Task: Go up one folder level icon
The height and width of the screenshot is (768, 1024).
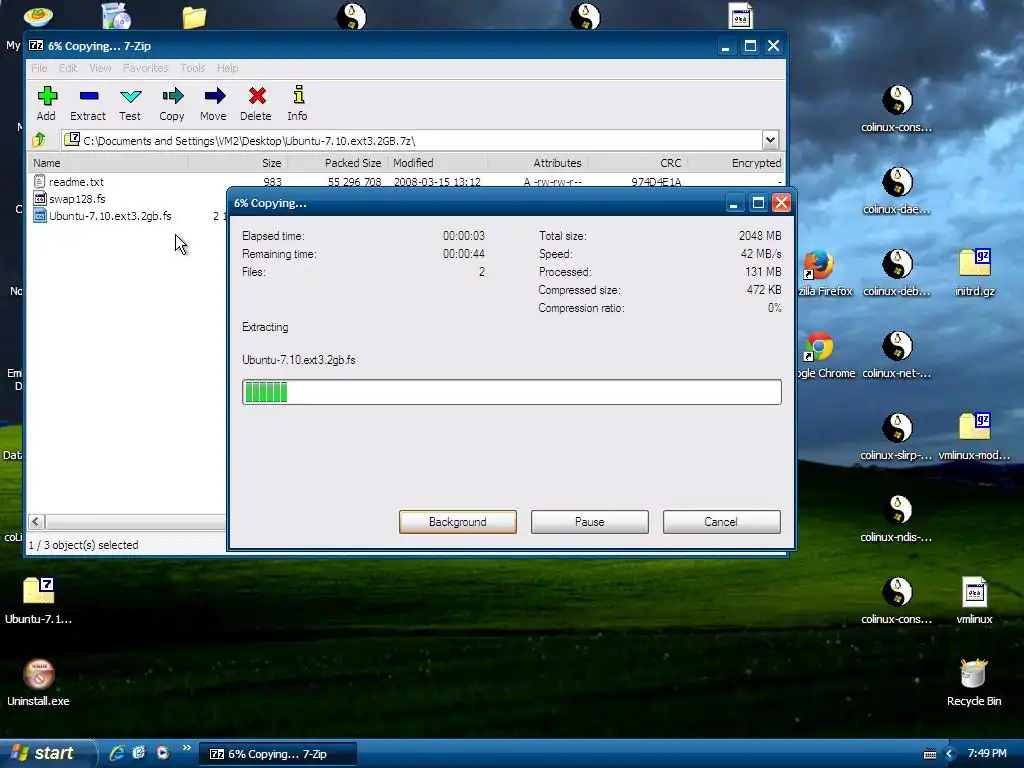Action: point(39,140)
